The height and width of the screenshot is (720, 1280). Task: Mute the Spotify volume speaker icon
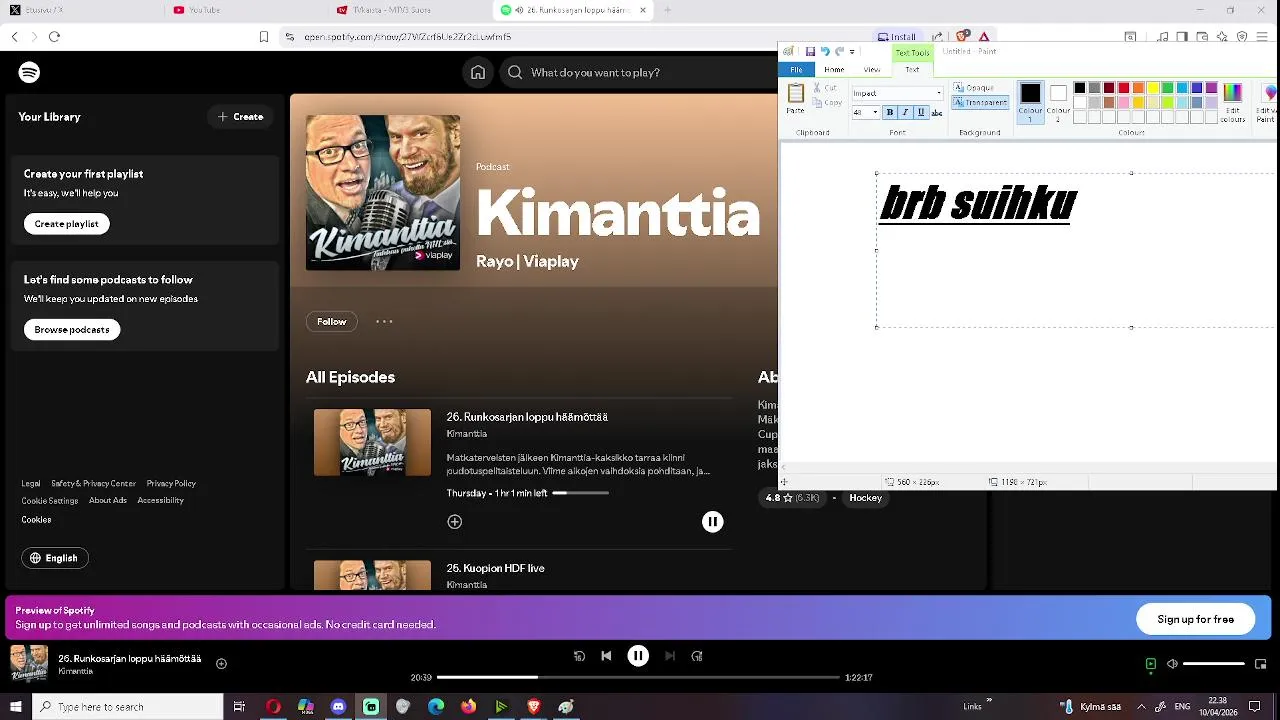[x=1172, y=664]
